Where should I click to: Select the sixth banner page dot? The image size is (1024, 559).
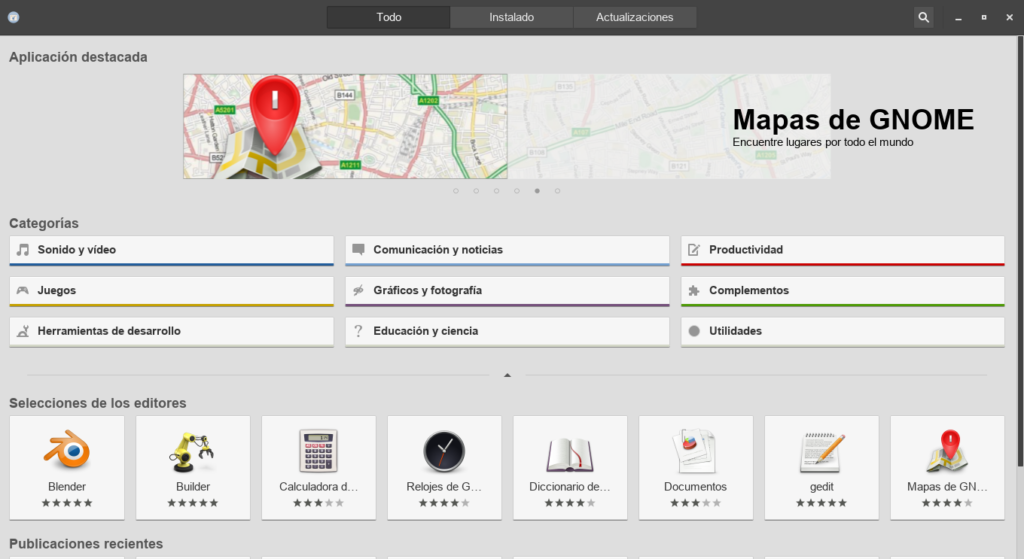pos(557,191)
